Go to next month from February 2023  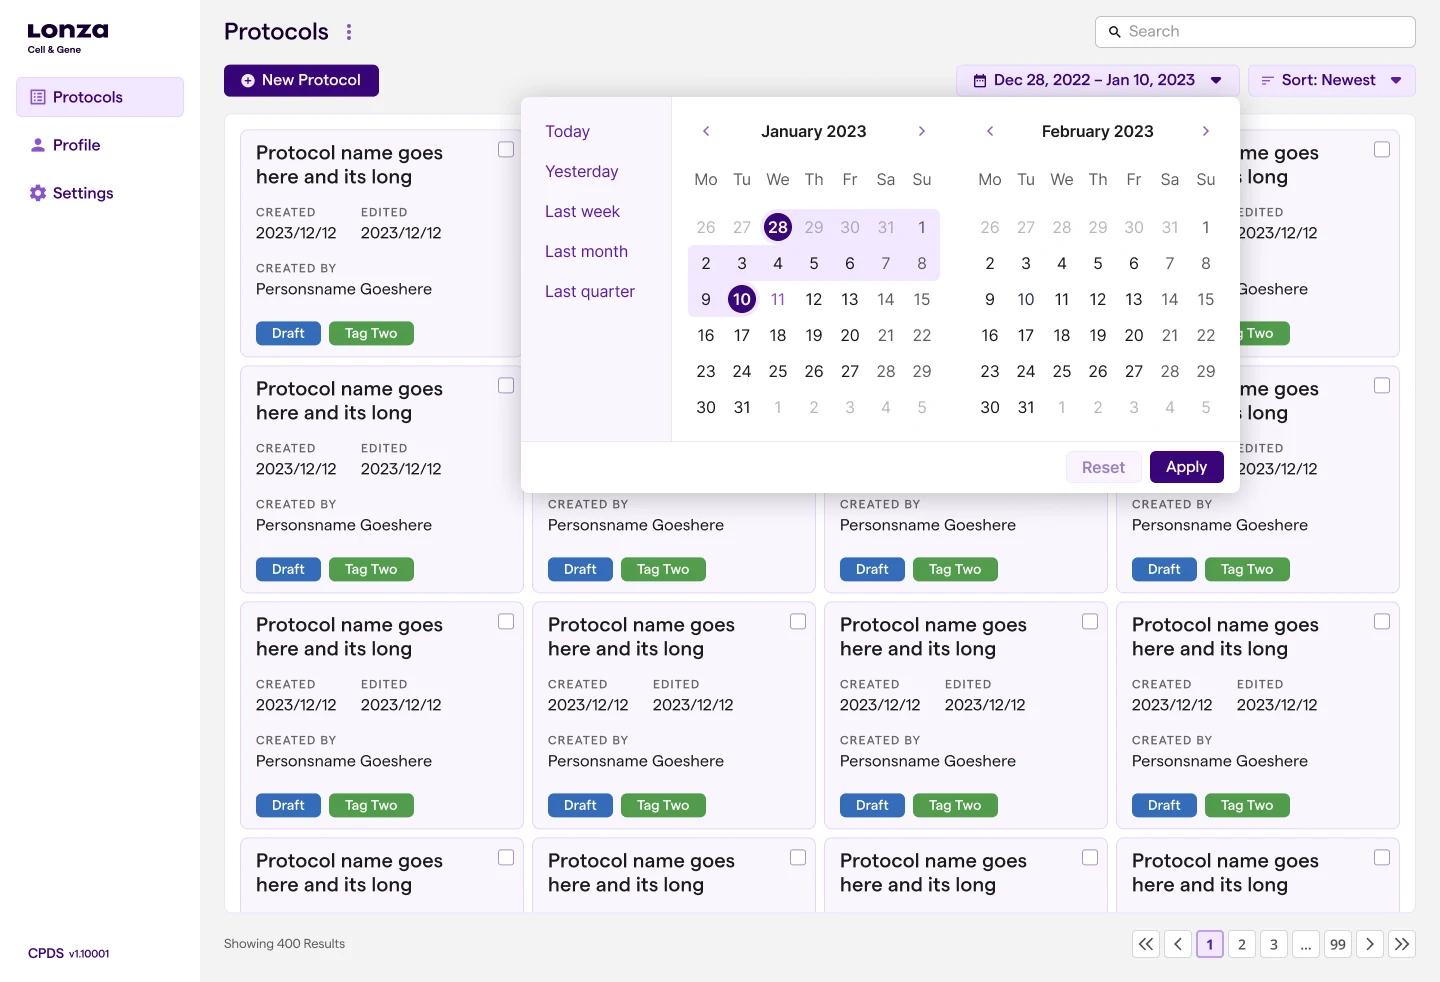tap(1206, 131)
